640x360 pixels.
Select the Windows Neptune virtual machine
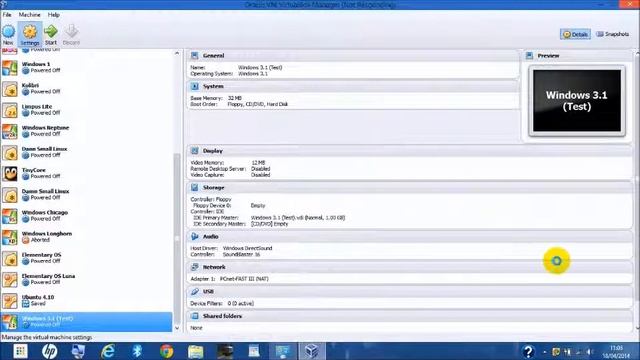coord(87,131)
